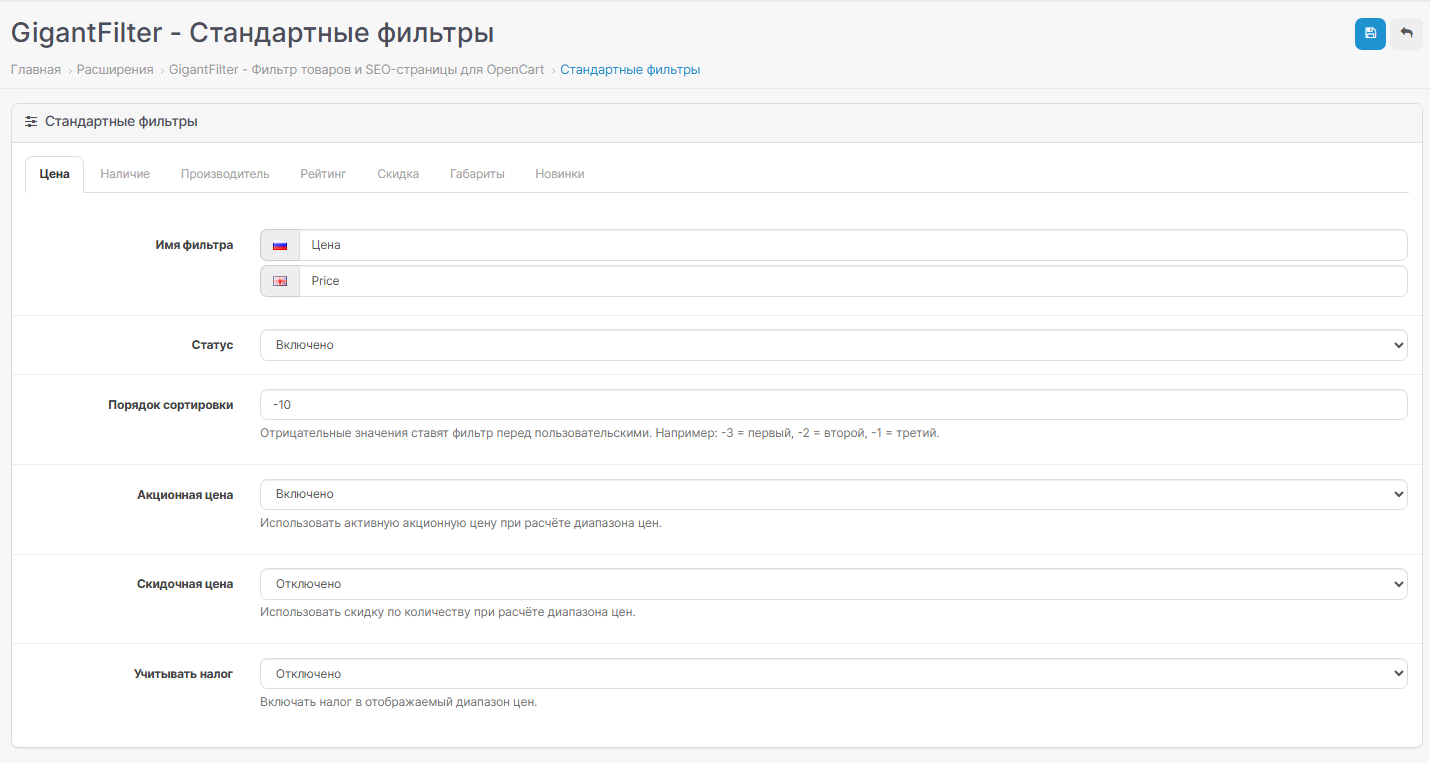Open the Статус dropdown
The image size is (1430, 763).
[x=833, y=345]
